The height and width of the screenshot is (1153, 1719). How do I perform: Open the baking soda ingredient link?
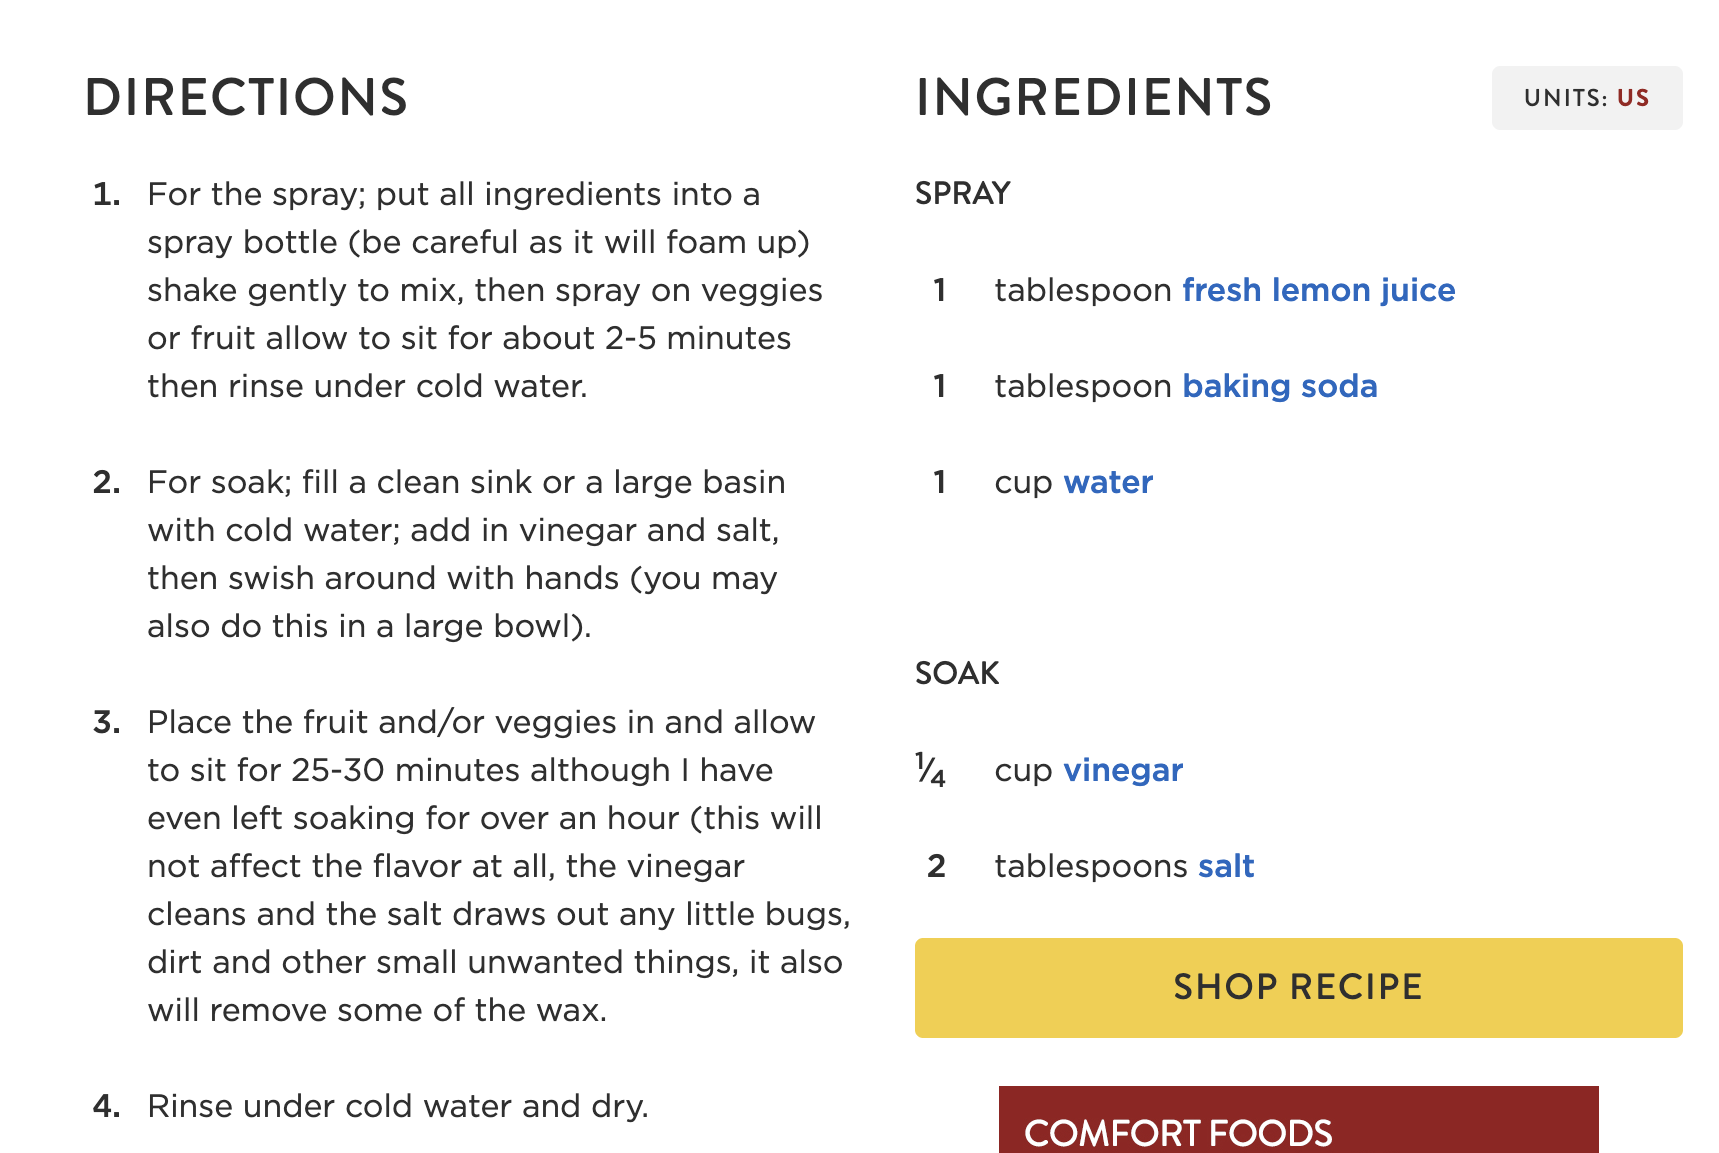coord(1279,386)
